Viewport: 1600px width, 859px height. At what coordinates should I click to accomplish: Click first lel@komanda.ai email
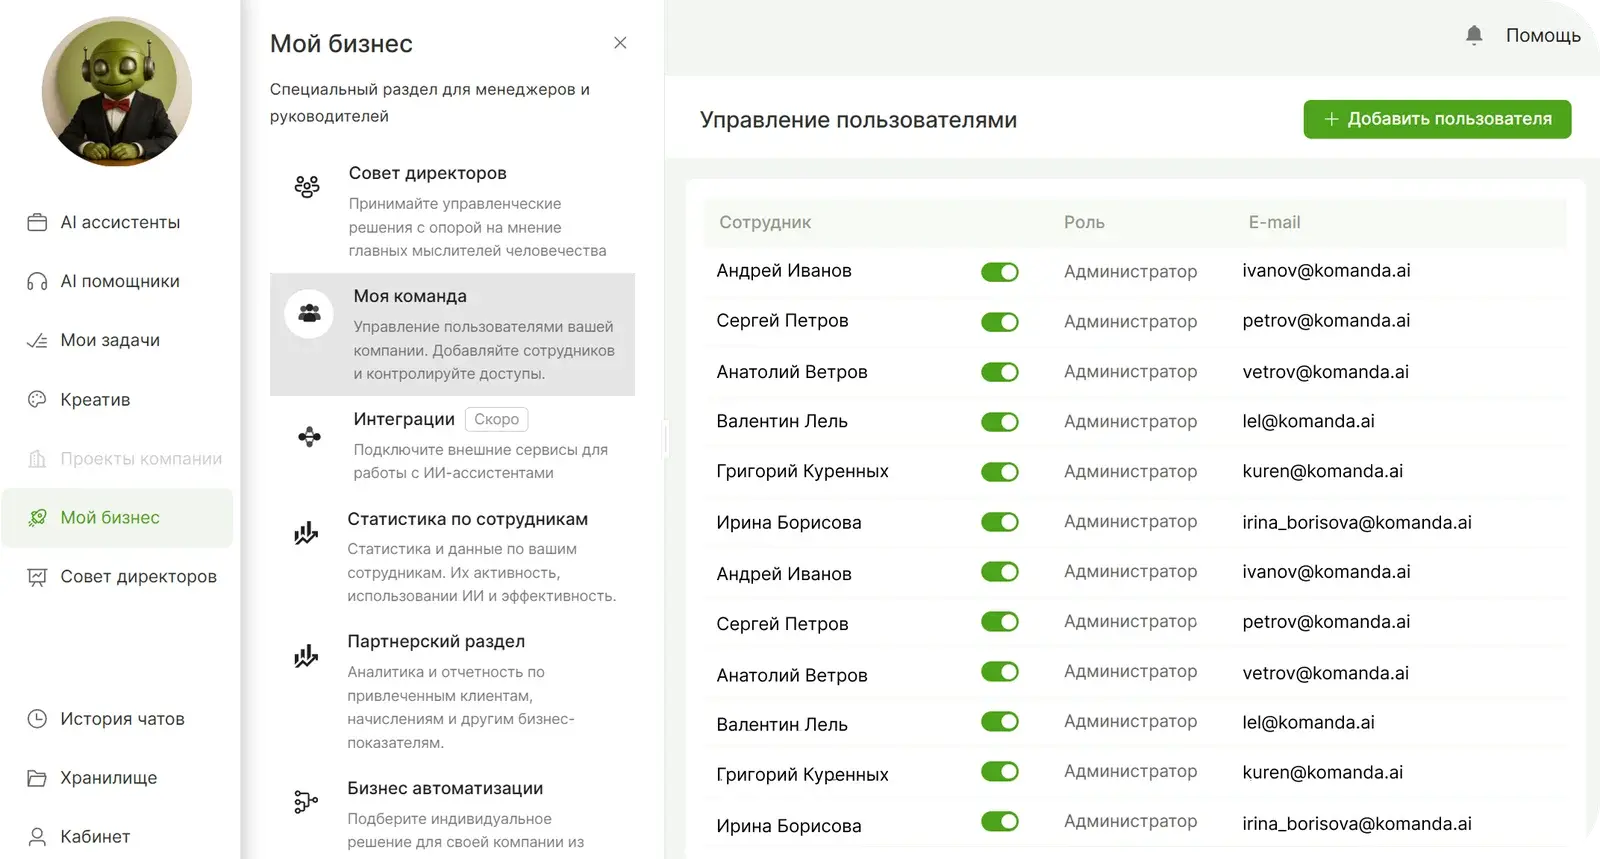click(x=1308, y=421)
